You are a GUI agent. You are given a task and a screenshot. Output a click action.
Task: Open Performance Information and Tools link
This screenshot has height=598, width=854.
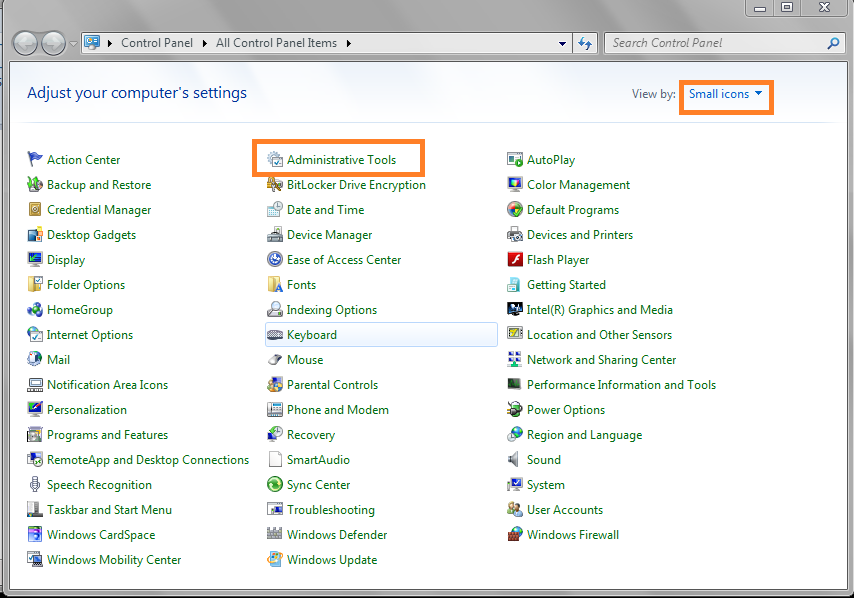621,385
